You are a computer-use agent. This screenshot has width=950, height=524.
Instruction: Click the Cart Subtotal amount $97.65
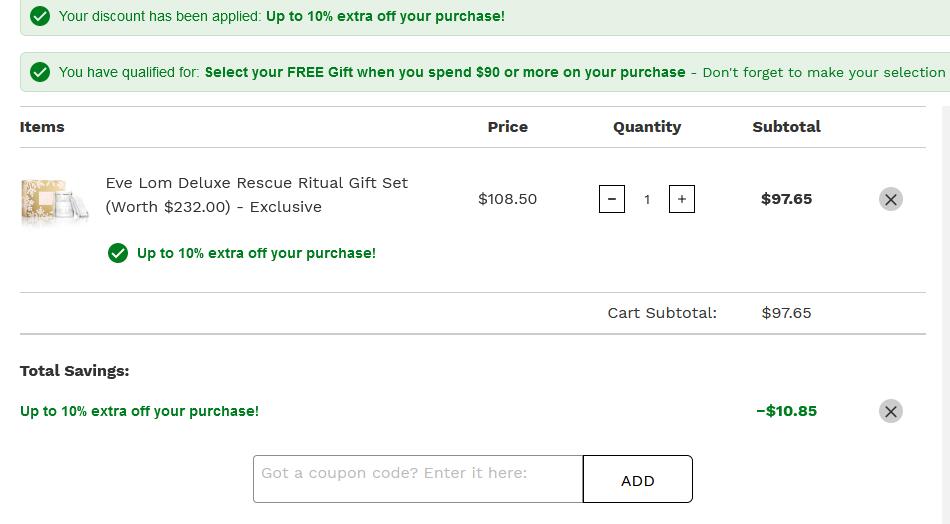(x=786, y=313)
